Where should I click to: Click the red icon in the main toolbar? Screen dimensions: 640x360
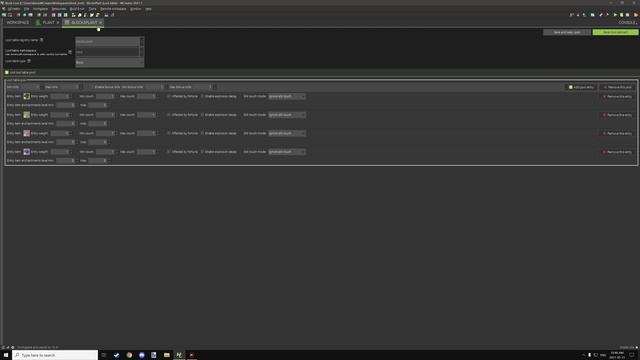point(53,15)
